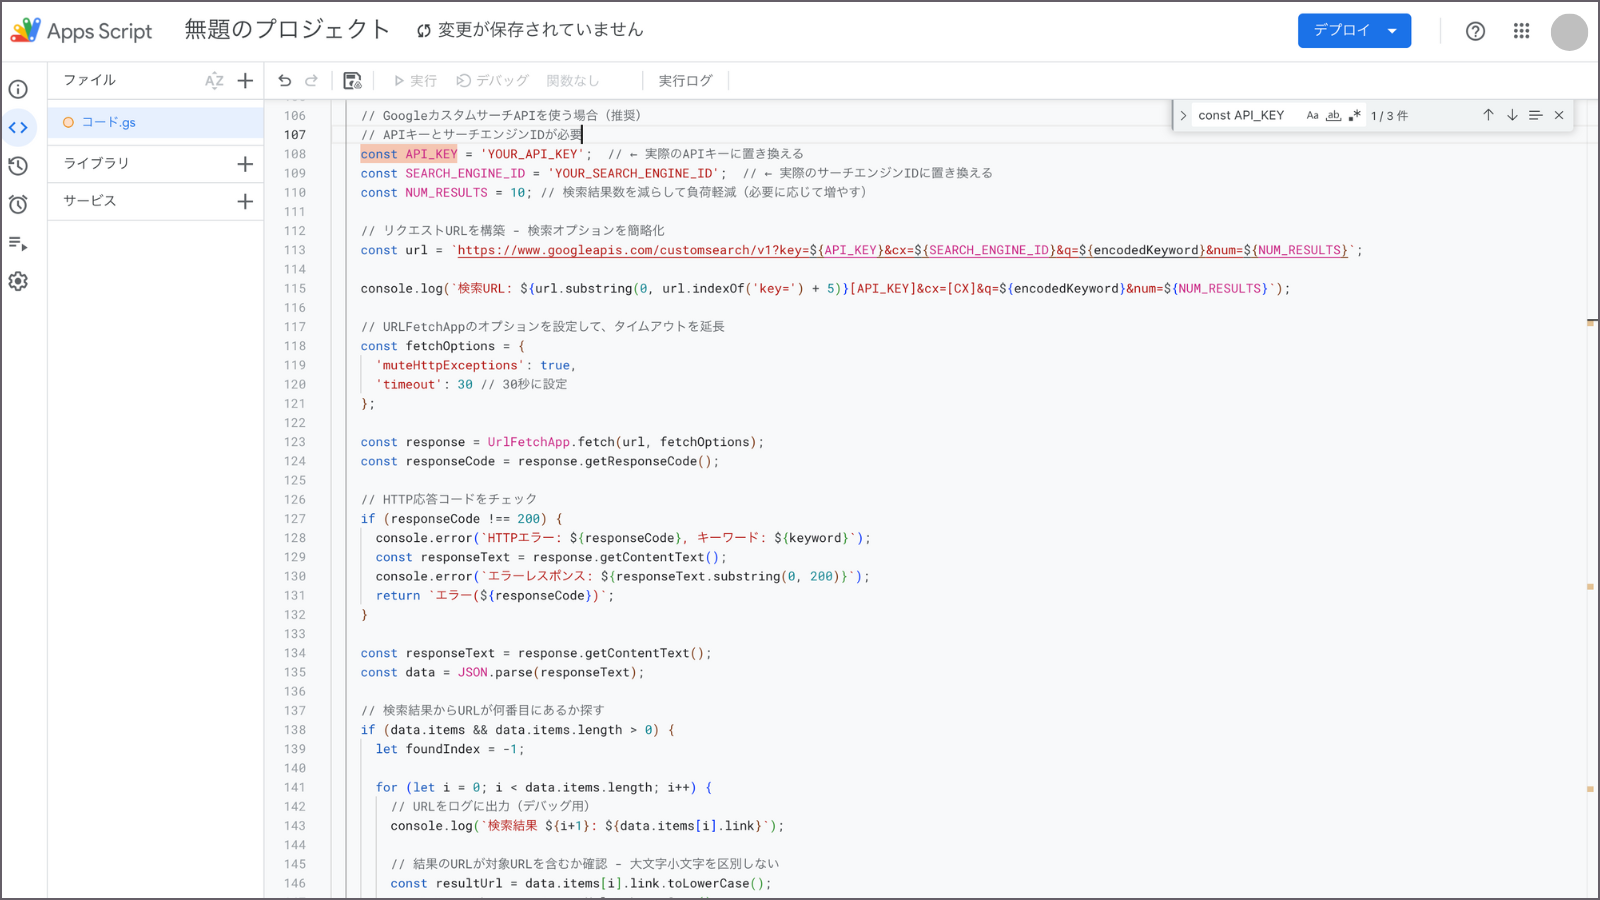Click line number 127 in the gutter
Viewport: 1600px width, 900px height.
click(x=295, y=519)
